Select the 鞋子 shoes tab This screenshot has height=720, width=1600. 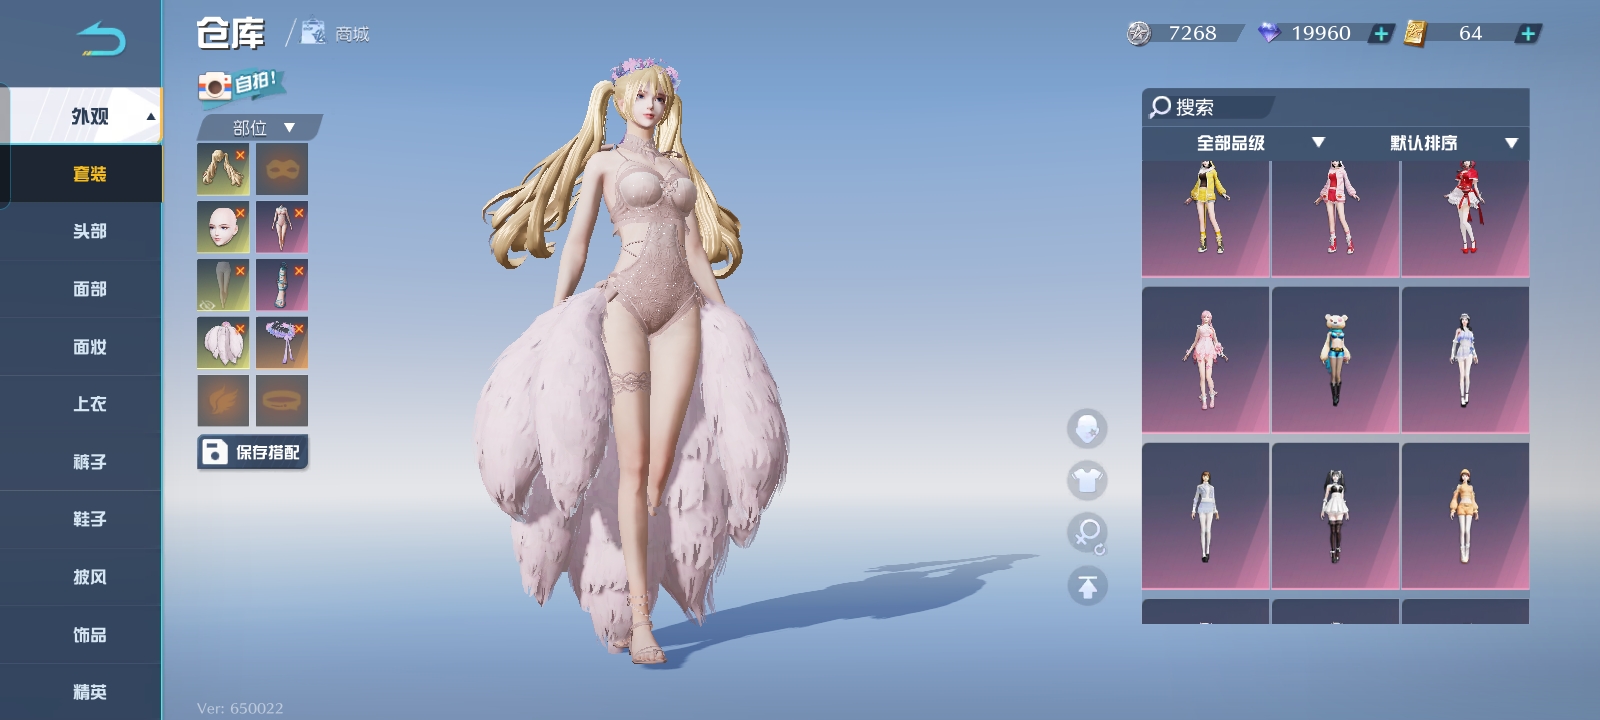(81, 519)
